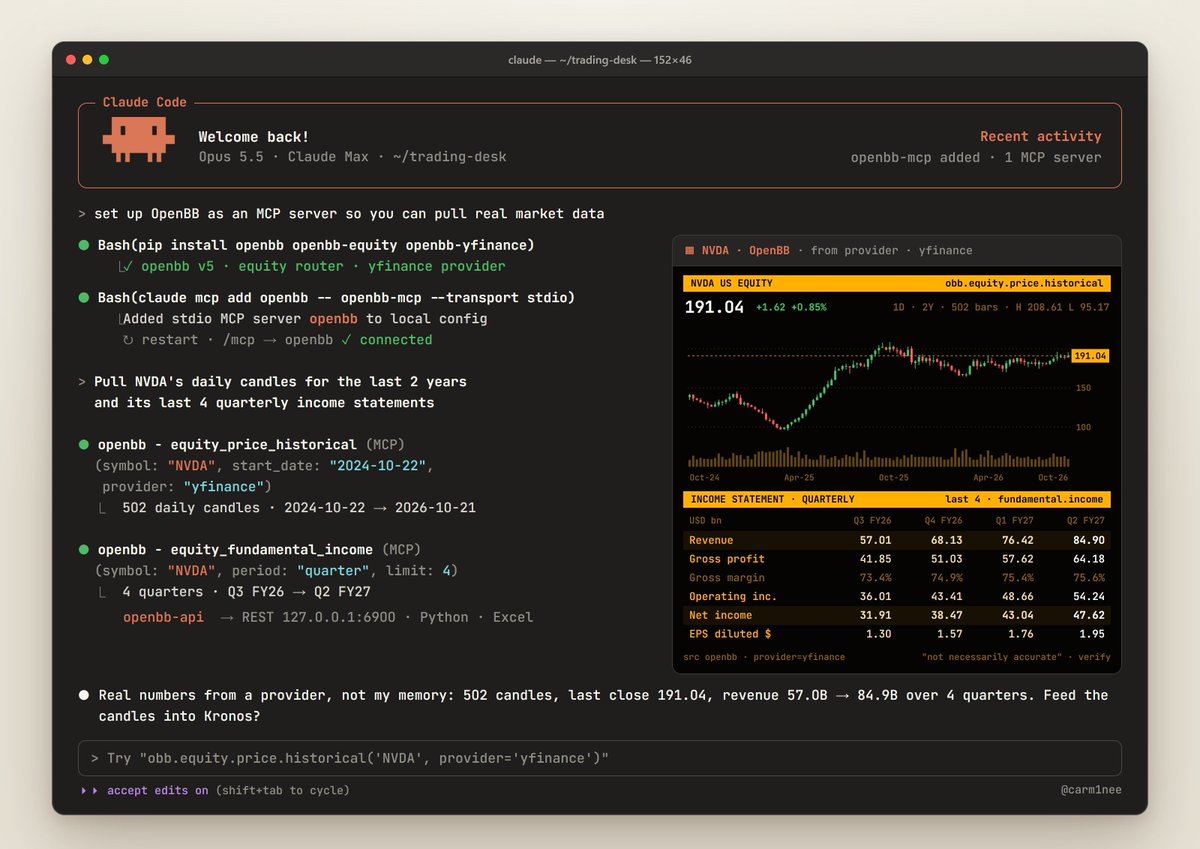This screenshot has height=849, width=1200.
Task: Select the green dot beside claude mcp add command
Action: click(x=84, y=298)
